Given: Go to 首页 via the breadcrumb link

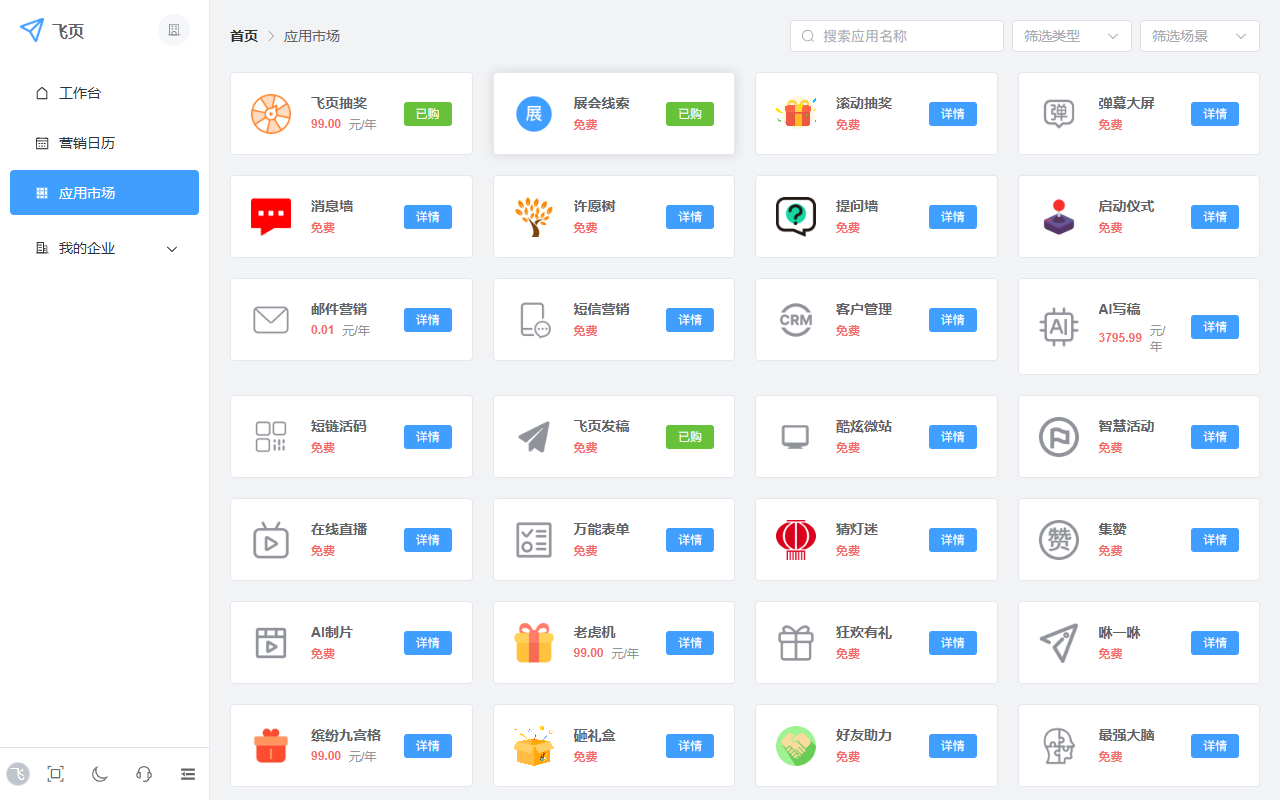Looking at the screenshot, I should tap(243, 35).
